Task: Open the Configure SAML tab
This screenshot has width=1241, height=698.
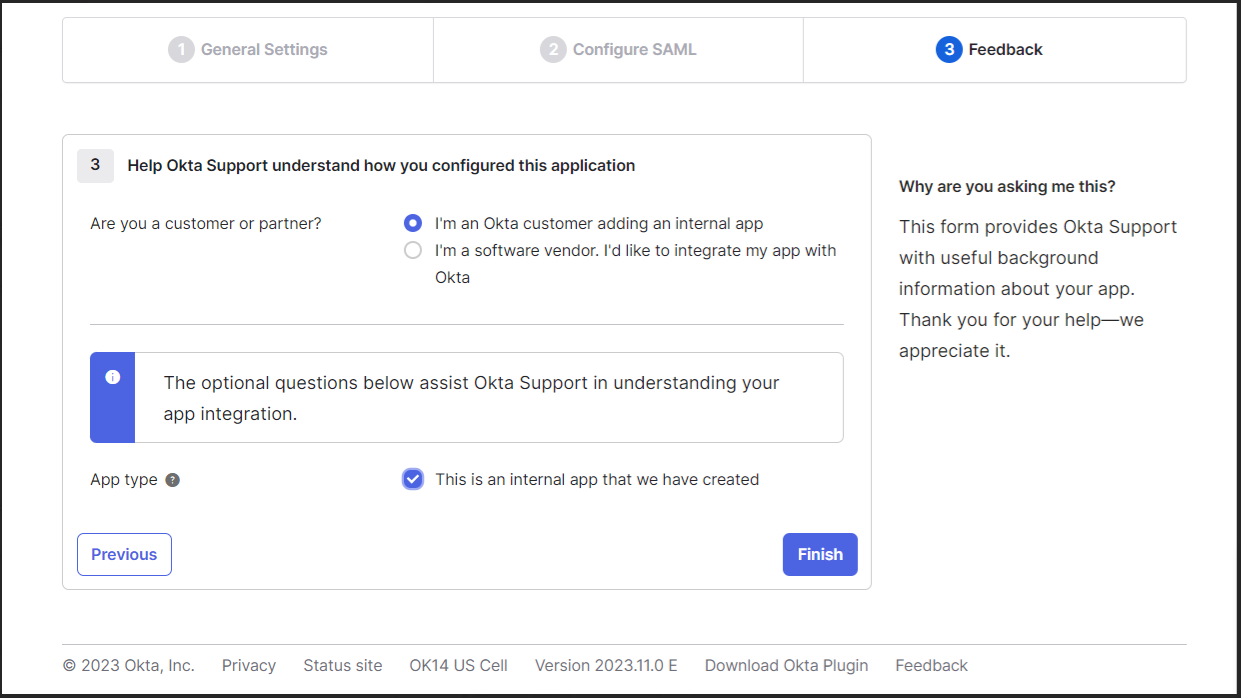Action: click(x=617, y=48)
